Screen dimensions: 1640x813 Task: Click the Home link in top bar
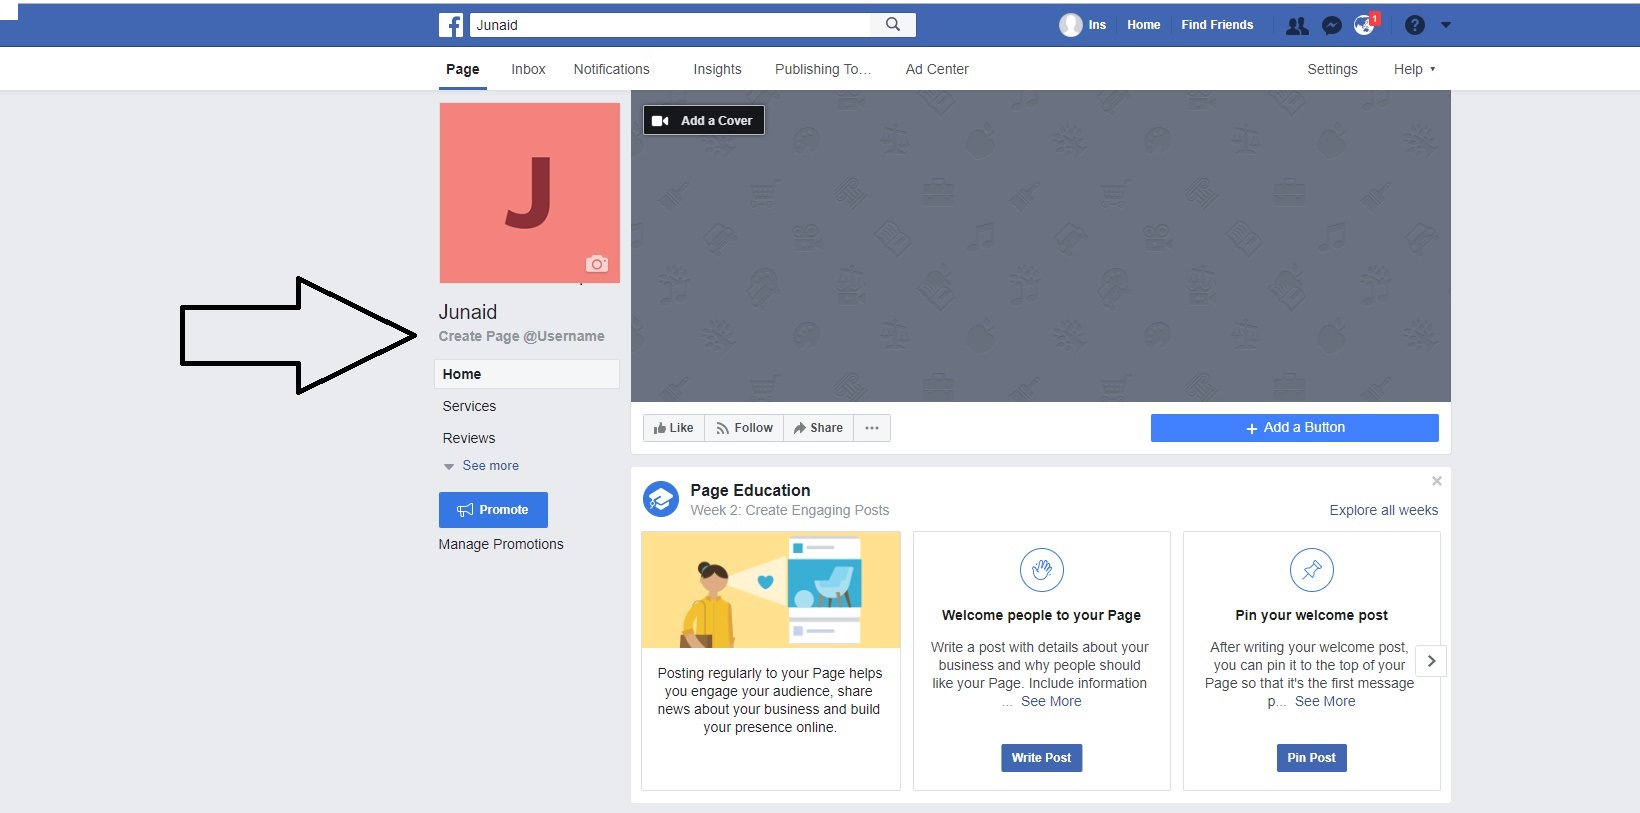(1144, 25)
